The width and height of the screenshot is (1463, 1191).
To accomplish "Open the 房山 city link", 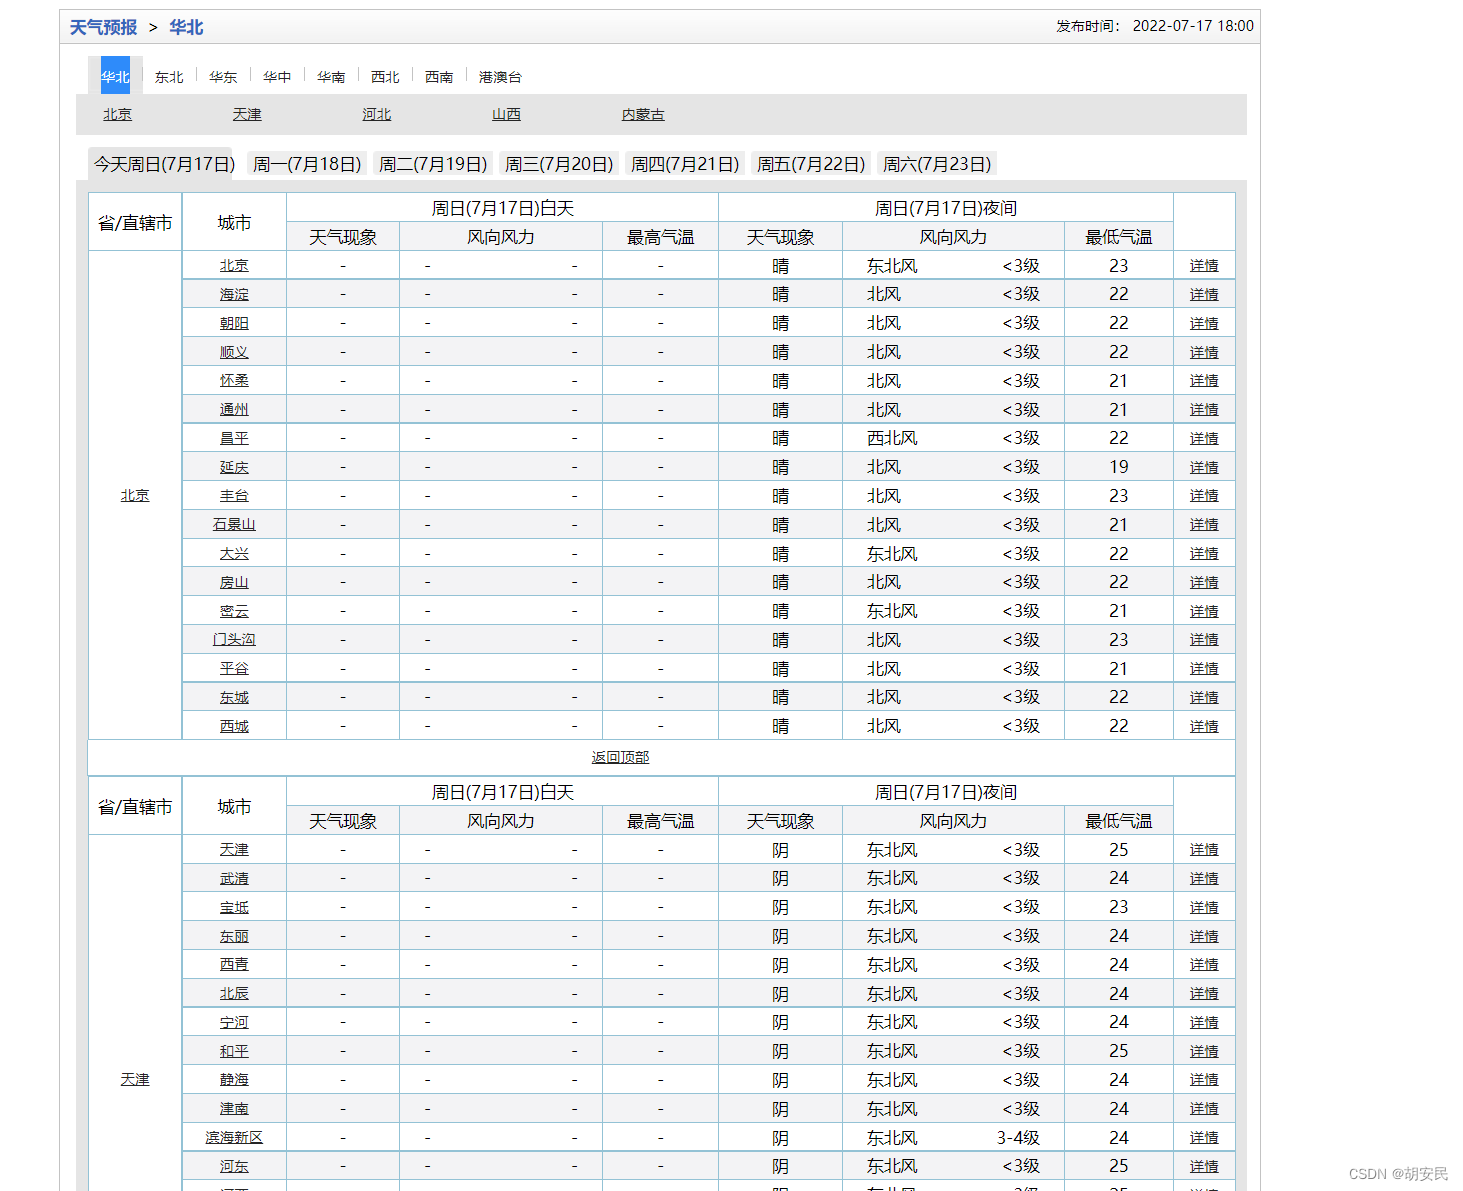I will coord(234,583).
